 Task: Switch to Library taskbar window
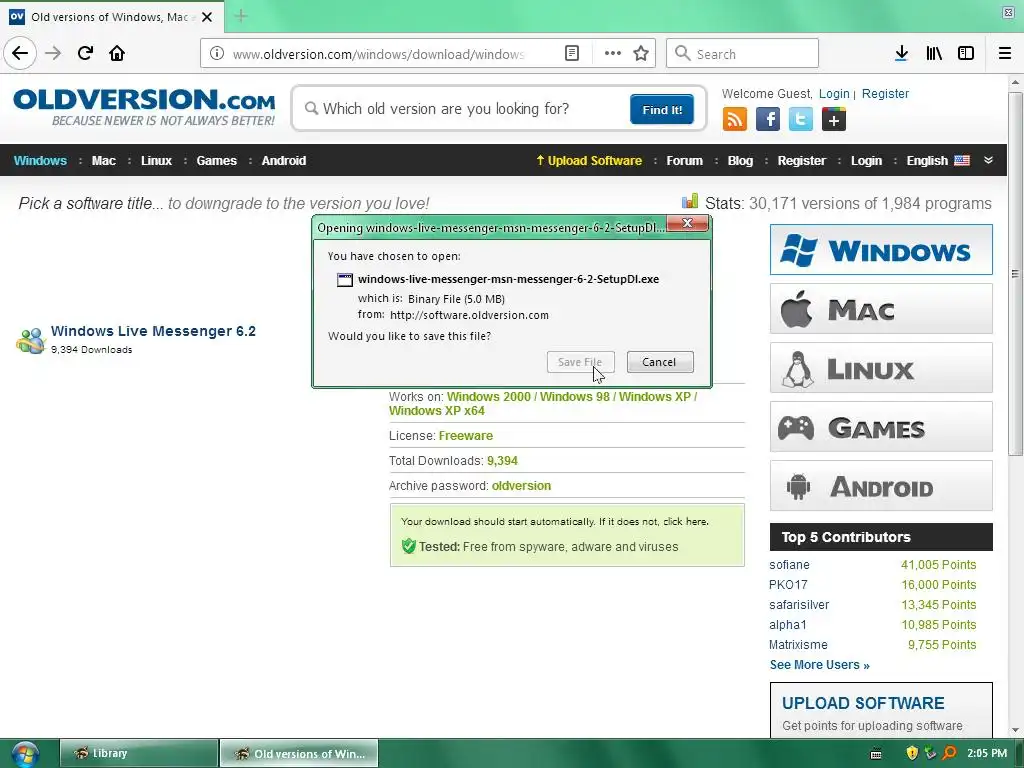[138, 753]
